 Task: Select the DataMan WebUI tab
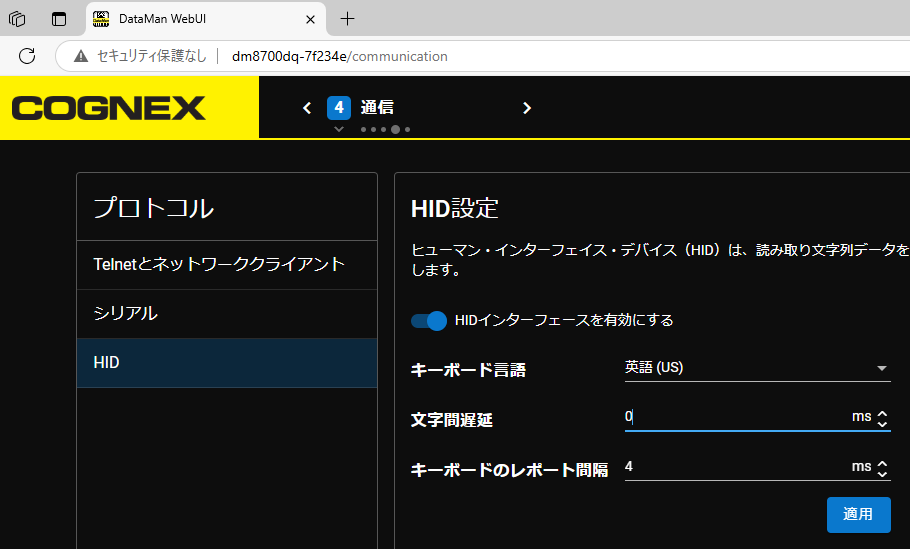[x=206, y=19]
